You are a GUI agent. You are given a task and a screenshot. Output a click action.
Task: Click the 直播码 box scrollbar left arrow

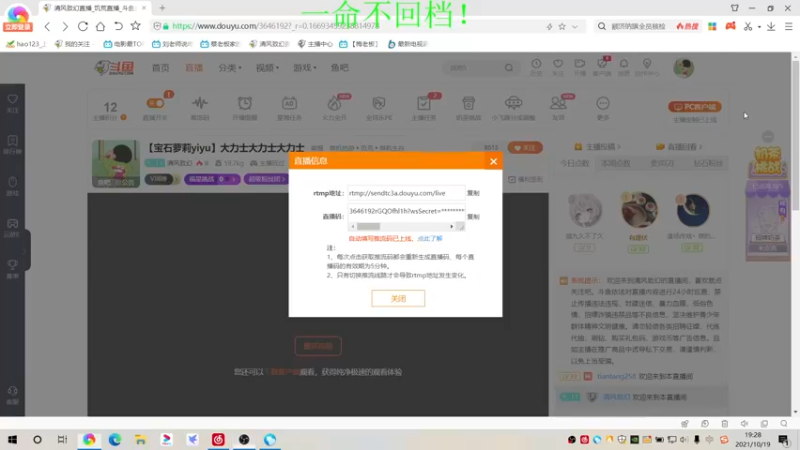point(353,227)
